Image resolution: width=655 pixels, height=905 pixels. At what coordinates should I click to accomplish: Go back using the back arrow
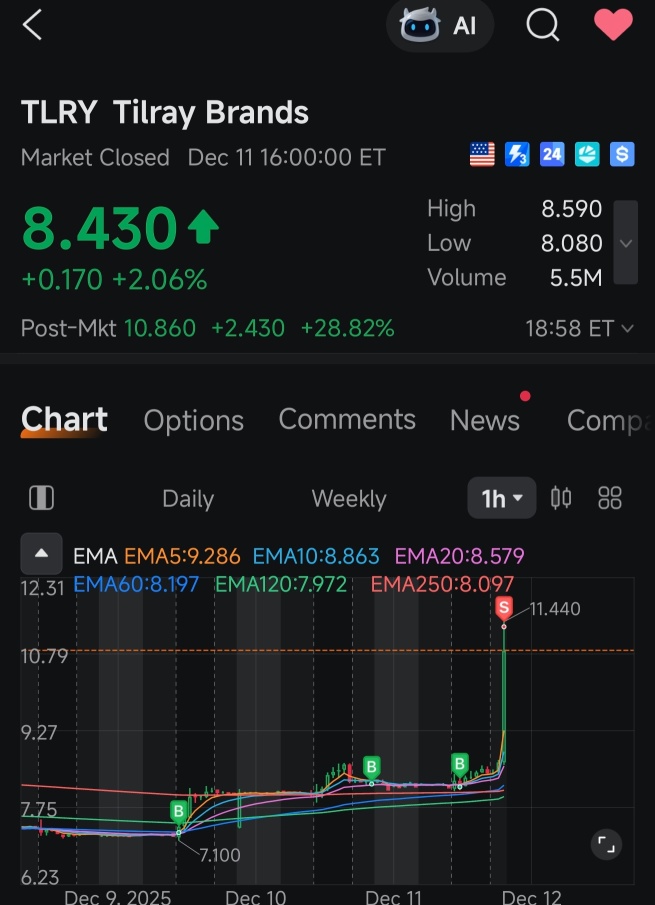(32, 25)
